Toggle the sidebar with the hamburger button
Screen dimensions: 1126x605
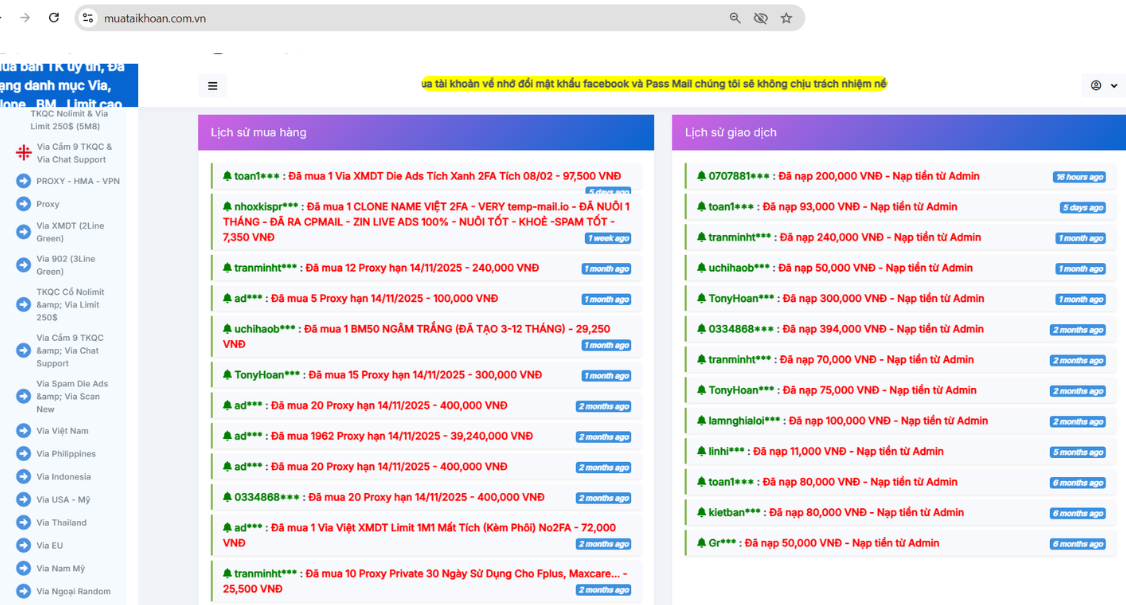click(x=212, y=86)
